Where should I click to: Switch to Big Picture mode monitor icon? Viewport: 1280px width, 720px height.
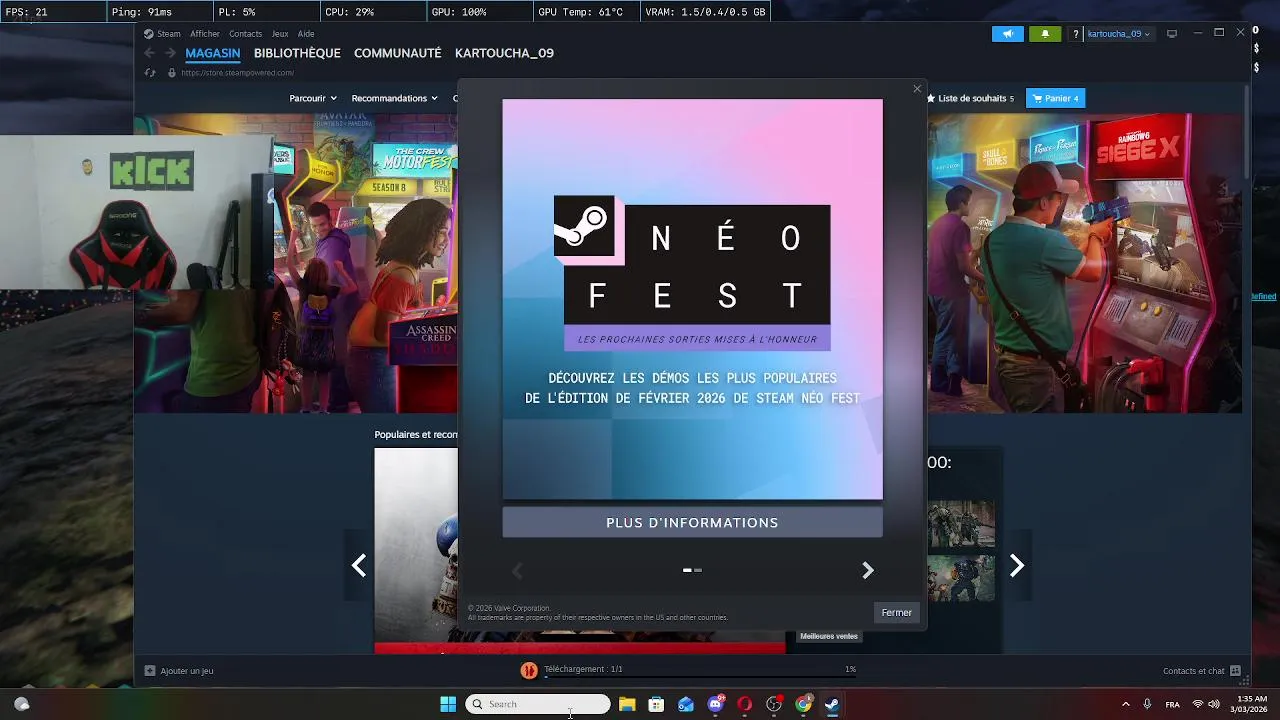pyautogui.click(x=1172, y=33)
